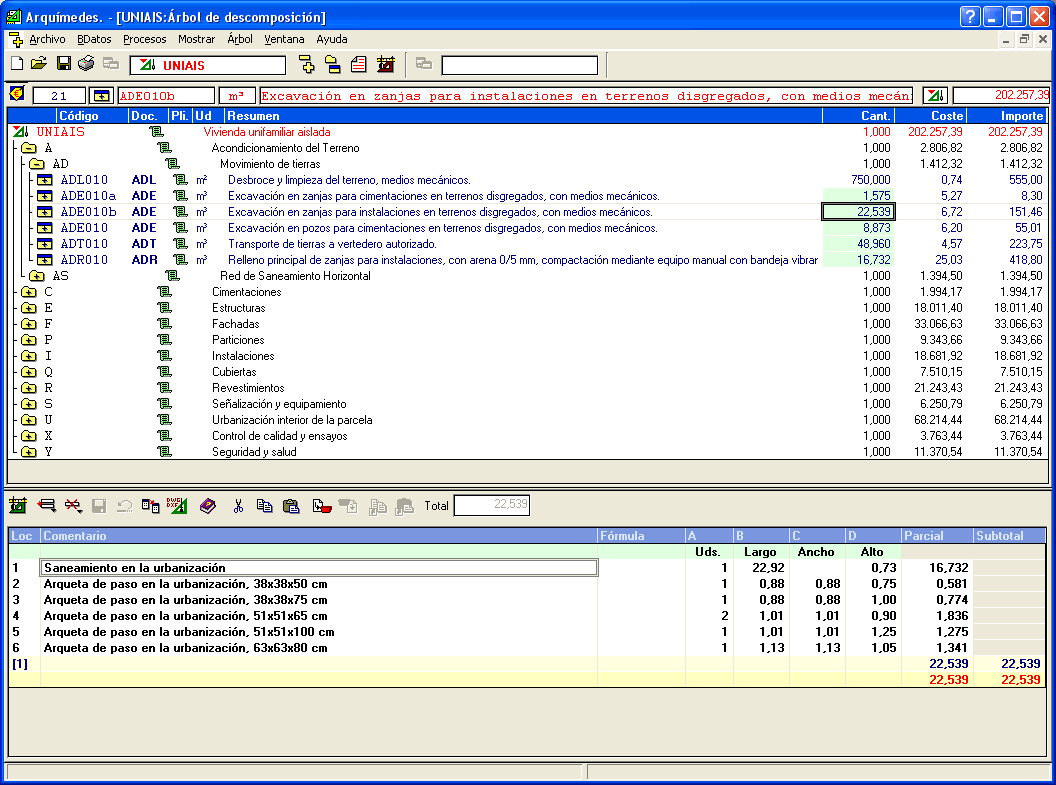Click the Resumen column header

click(x=523, y=116)
